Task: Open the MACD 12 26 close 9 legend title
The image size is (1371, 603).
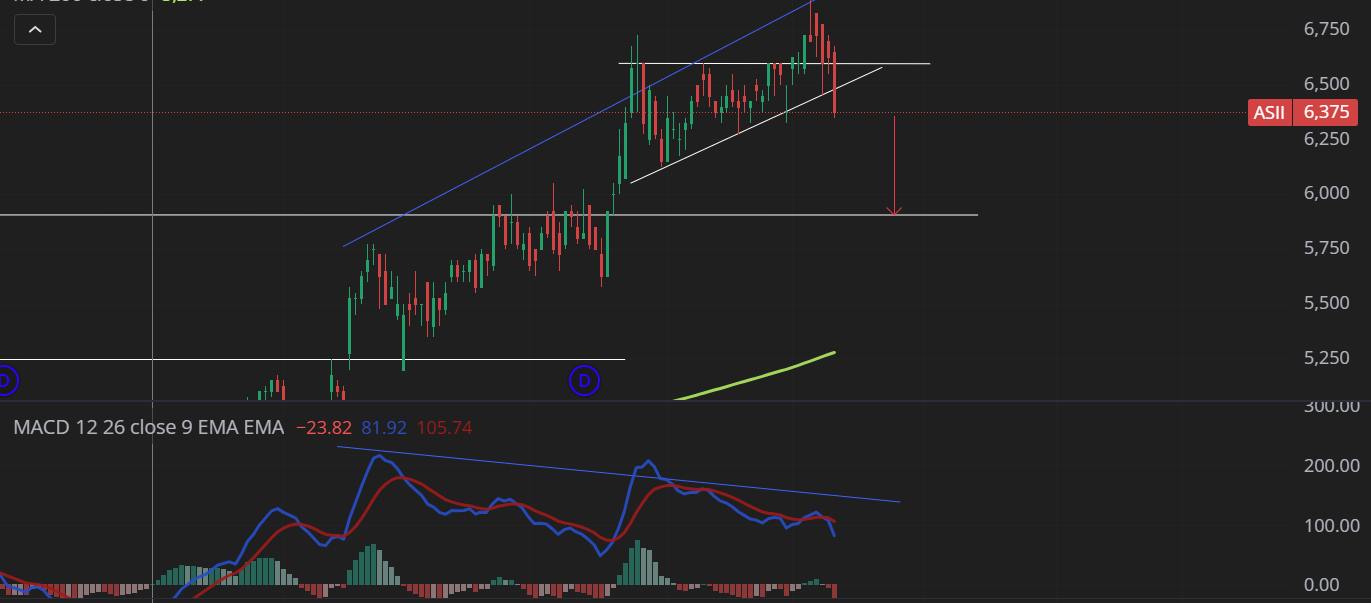Action: coord(148,428)
